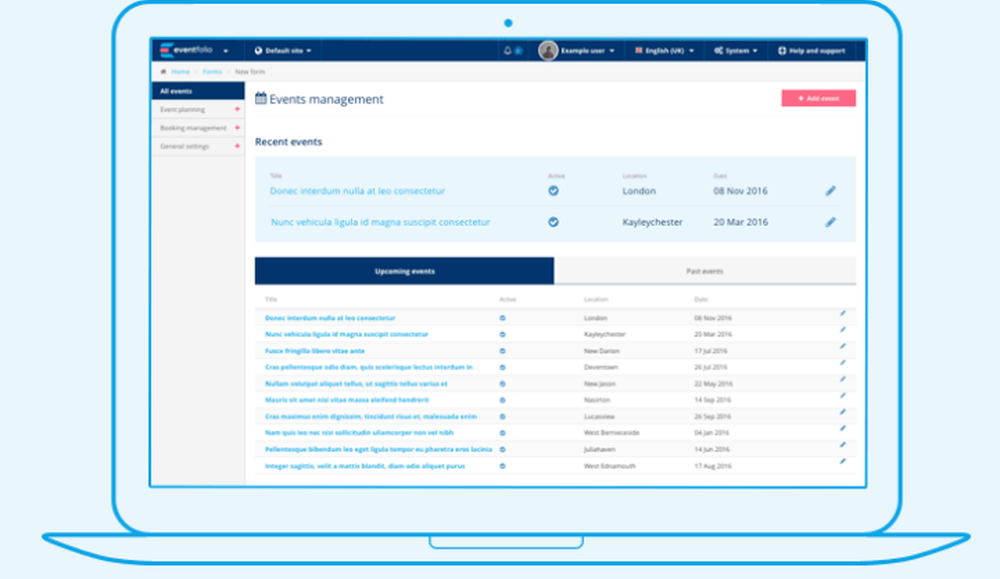Screen dimensions: 1000x579
Task: Click the Events management calendar icon
Action: coord(261,98)
